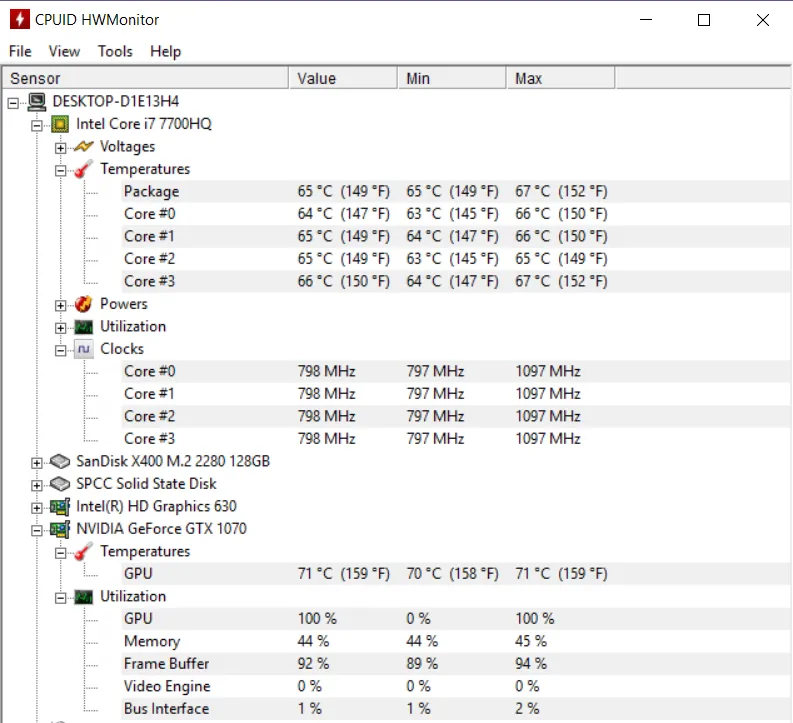Click the Frame Buffer min value 89 %

pos(422,664)
